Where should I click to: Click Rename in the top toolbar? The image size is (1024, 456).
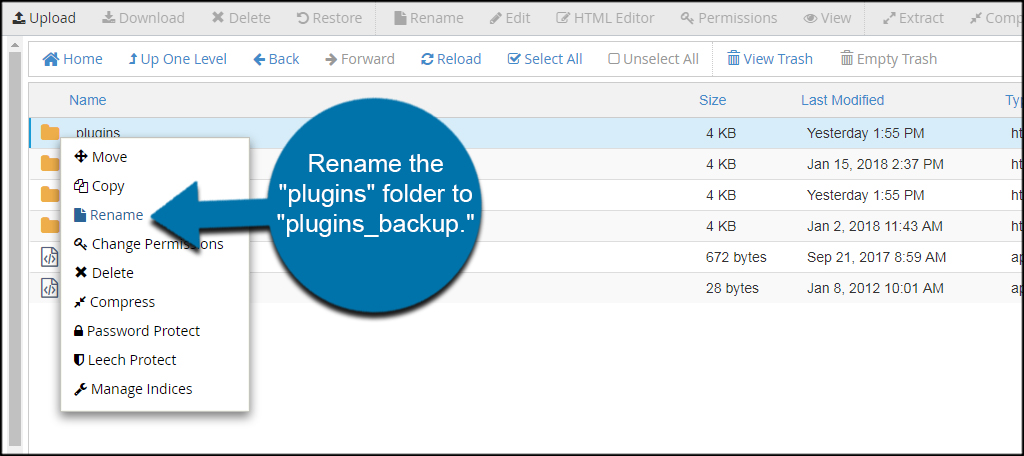(429, 18)
